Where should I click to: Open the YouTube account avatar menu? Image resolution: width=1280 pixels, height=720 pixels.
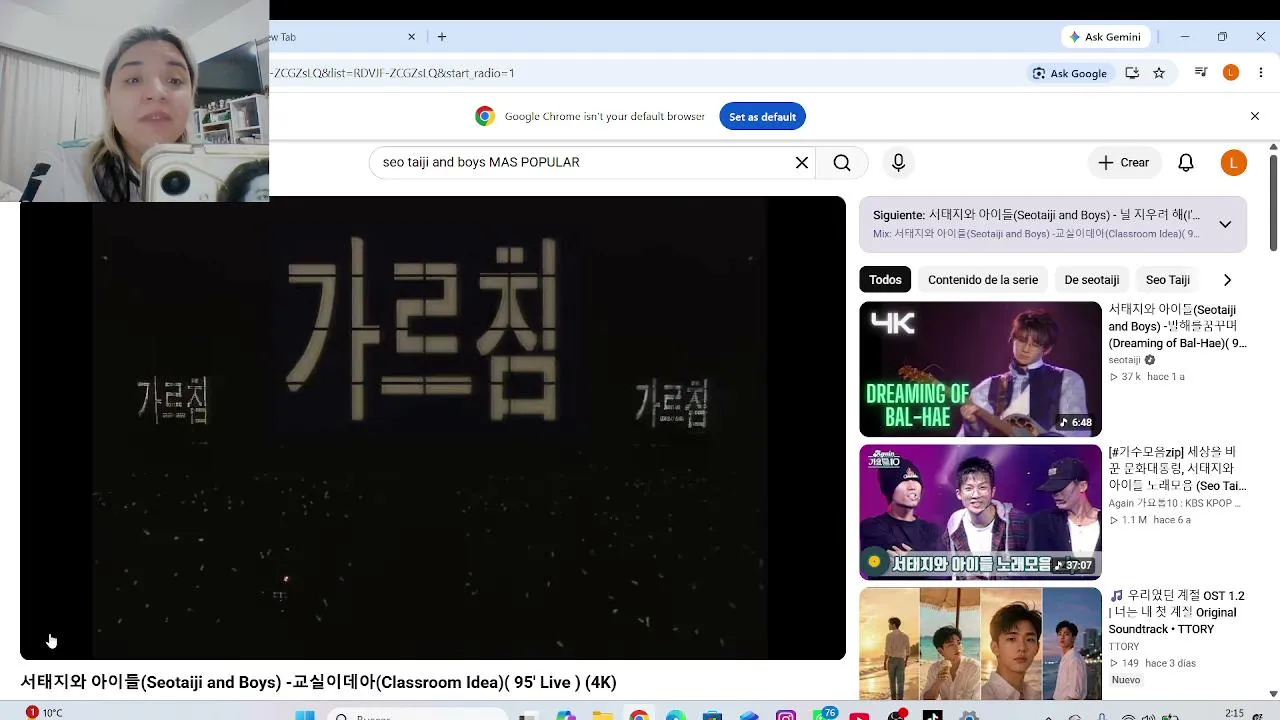click(1234, 162)
